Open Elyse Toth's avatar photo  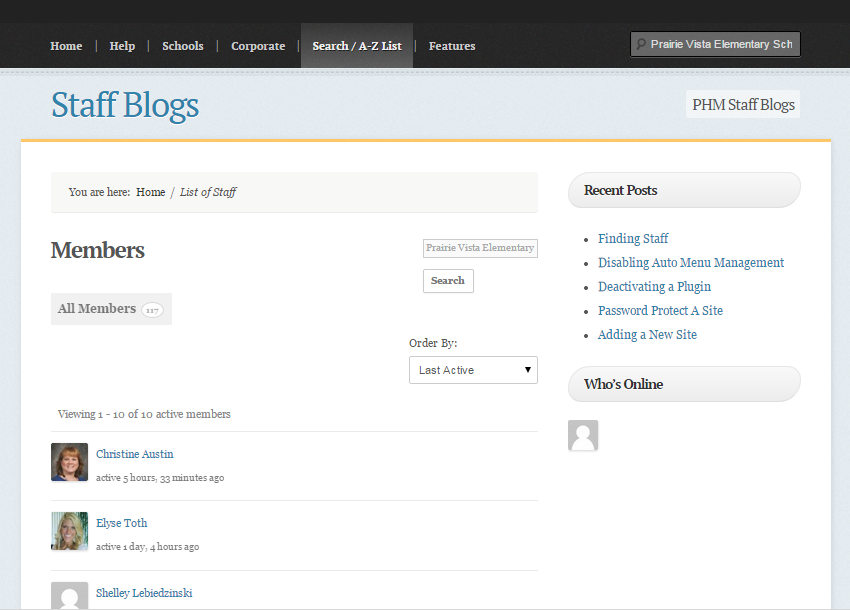pos(69,531)
